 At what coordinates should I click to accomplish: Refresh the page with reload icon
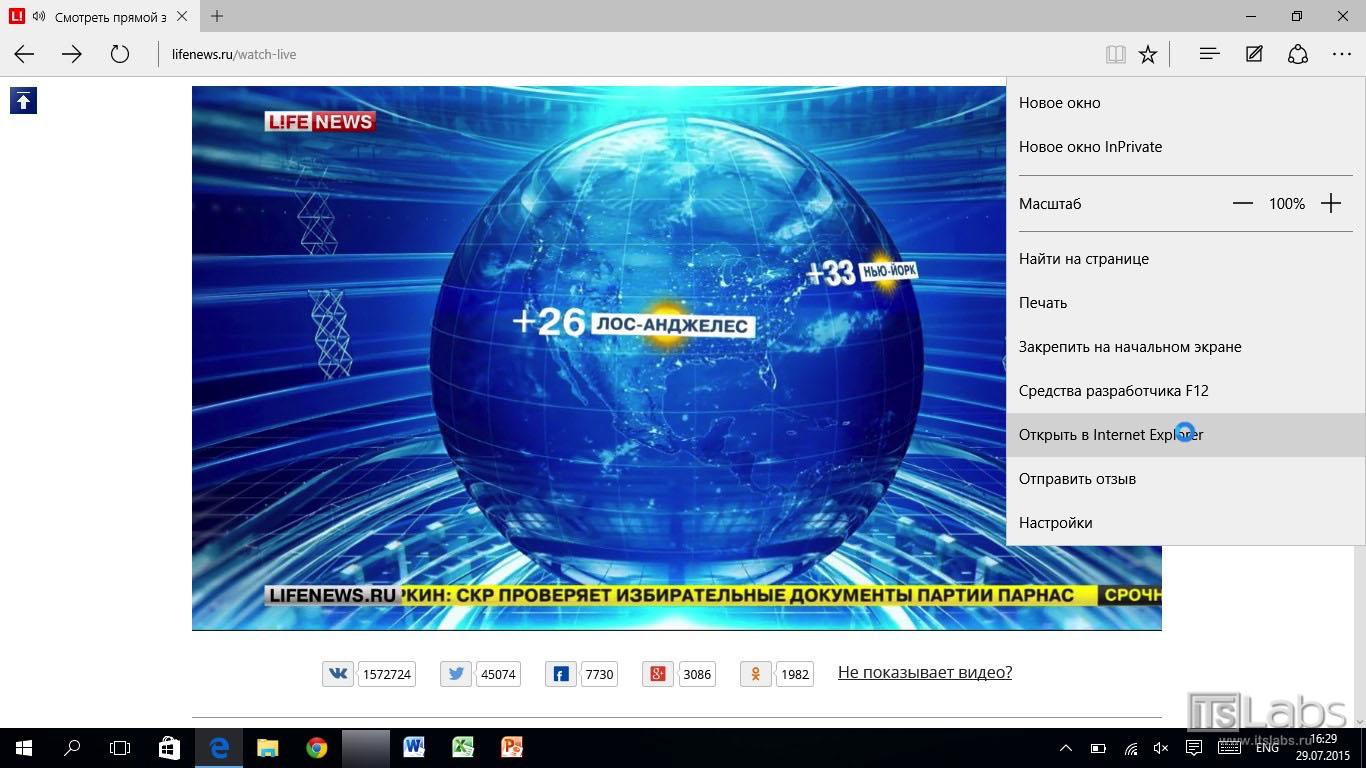pos(120,54)
